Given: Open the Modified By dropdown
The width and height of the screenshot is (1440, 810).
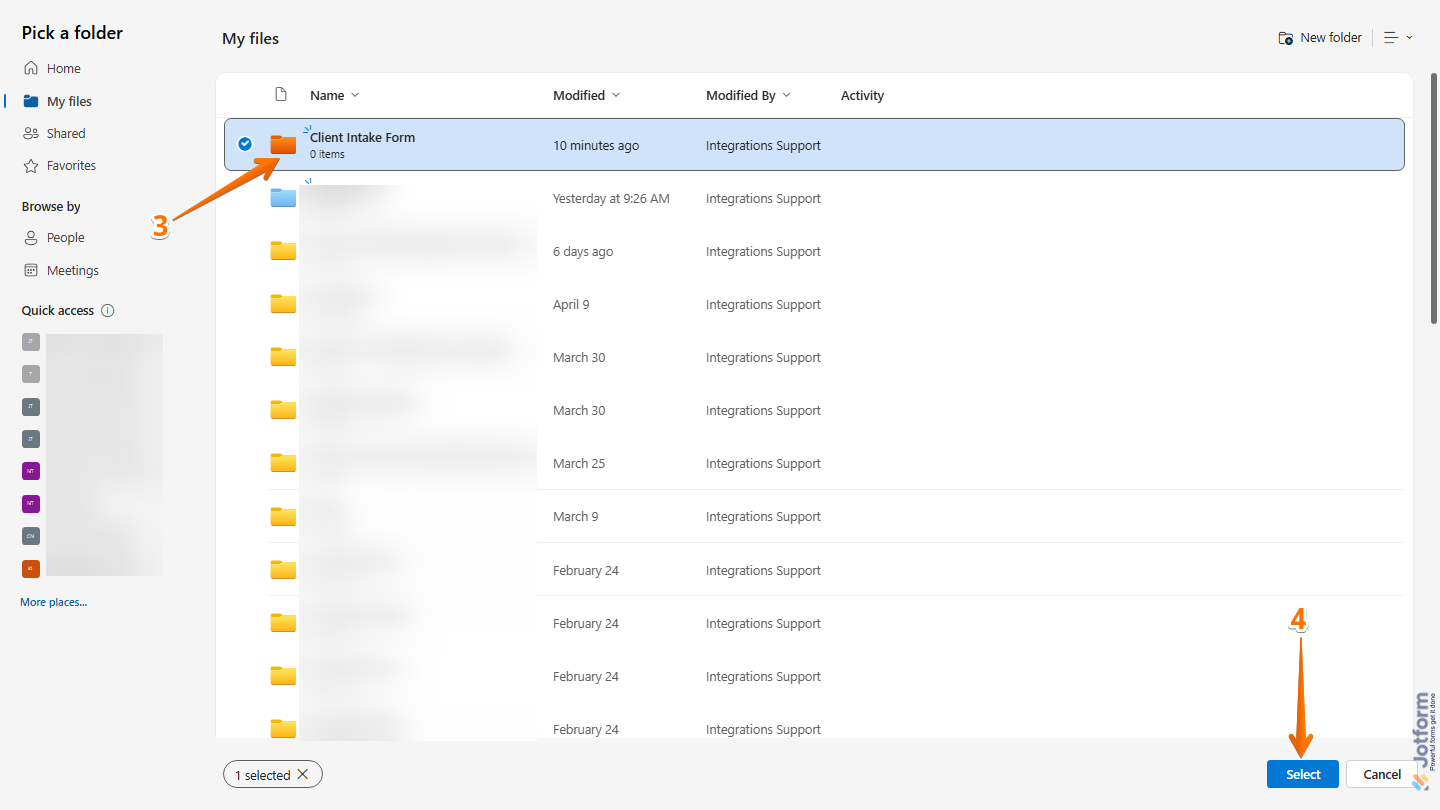Looking at the screenshot, I should (789, 95).
